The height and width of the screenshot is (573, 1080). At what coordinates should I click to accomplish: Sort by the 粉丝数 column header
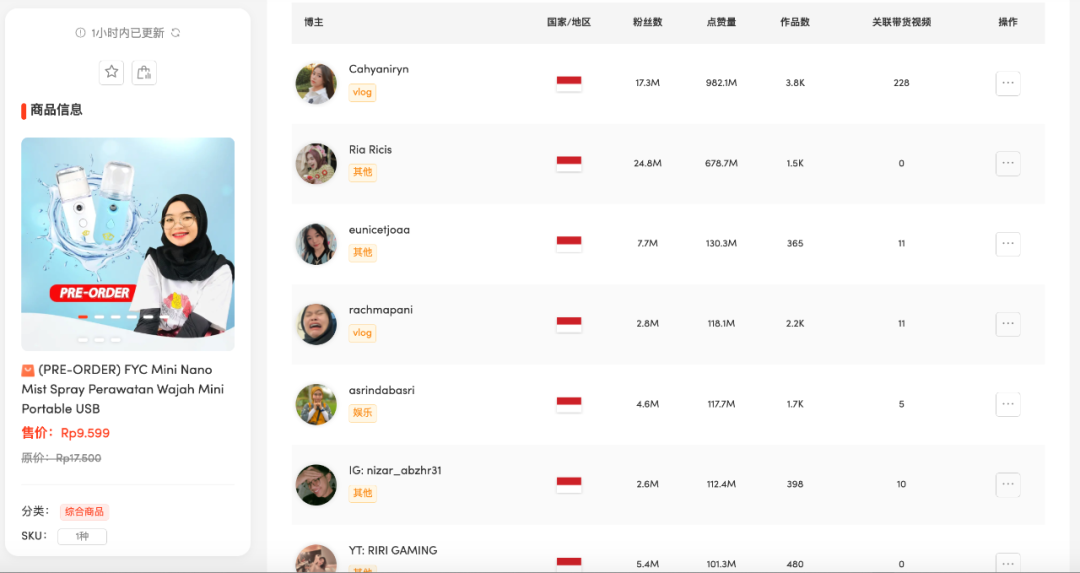(x=647, y=22)
